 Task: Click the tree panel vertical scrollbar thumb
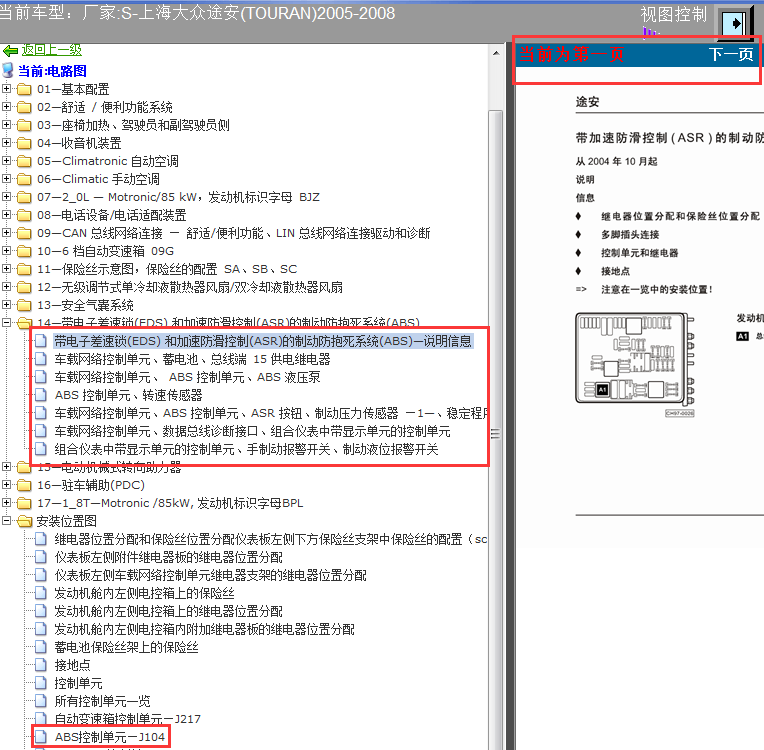(496, 429)
